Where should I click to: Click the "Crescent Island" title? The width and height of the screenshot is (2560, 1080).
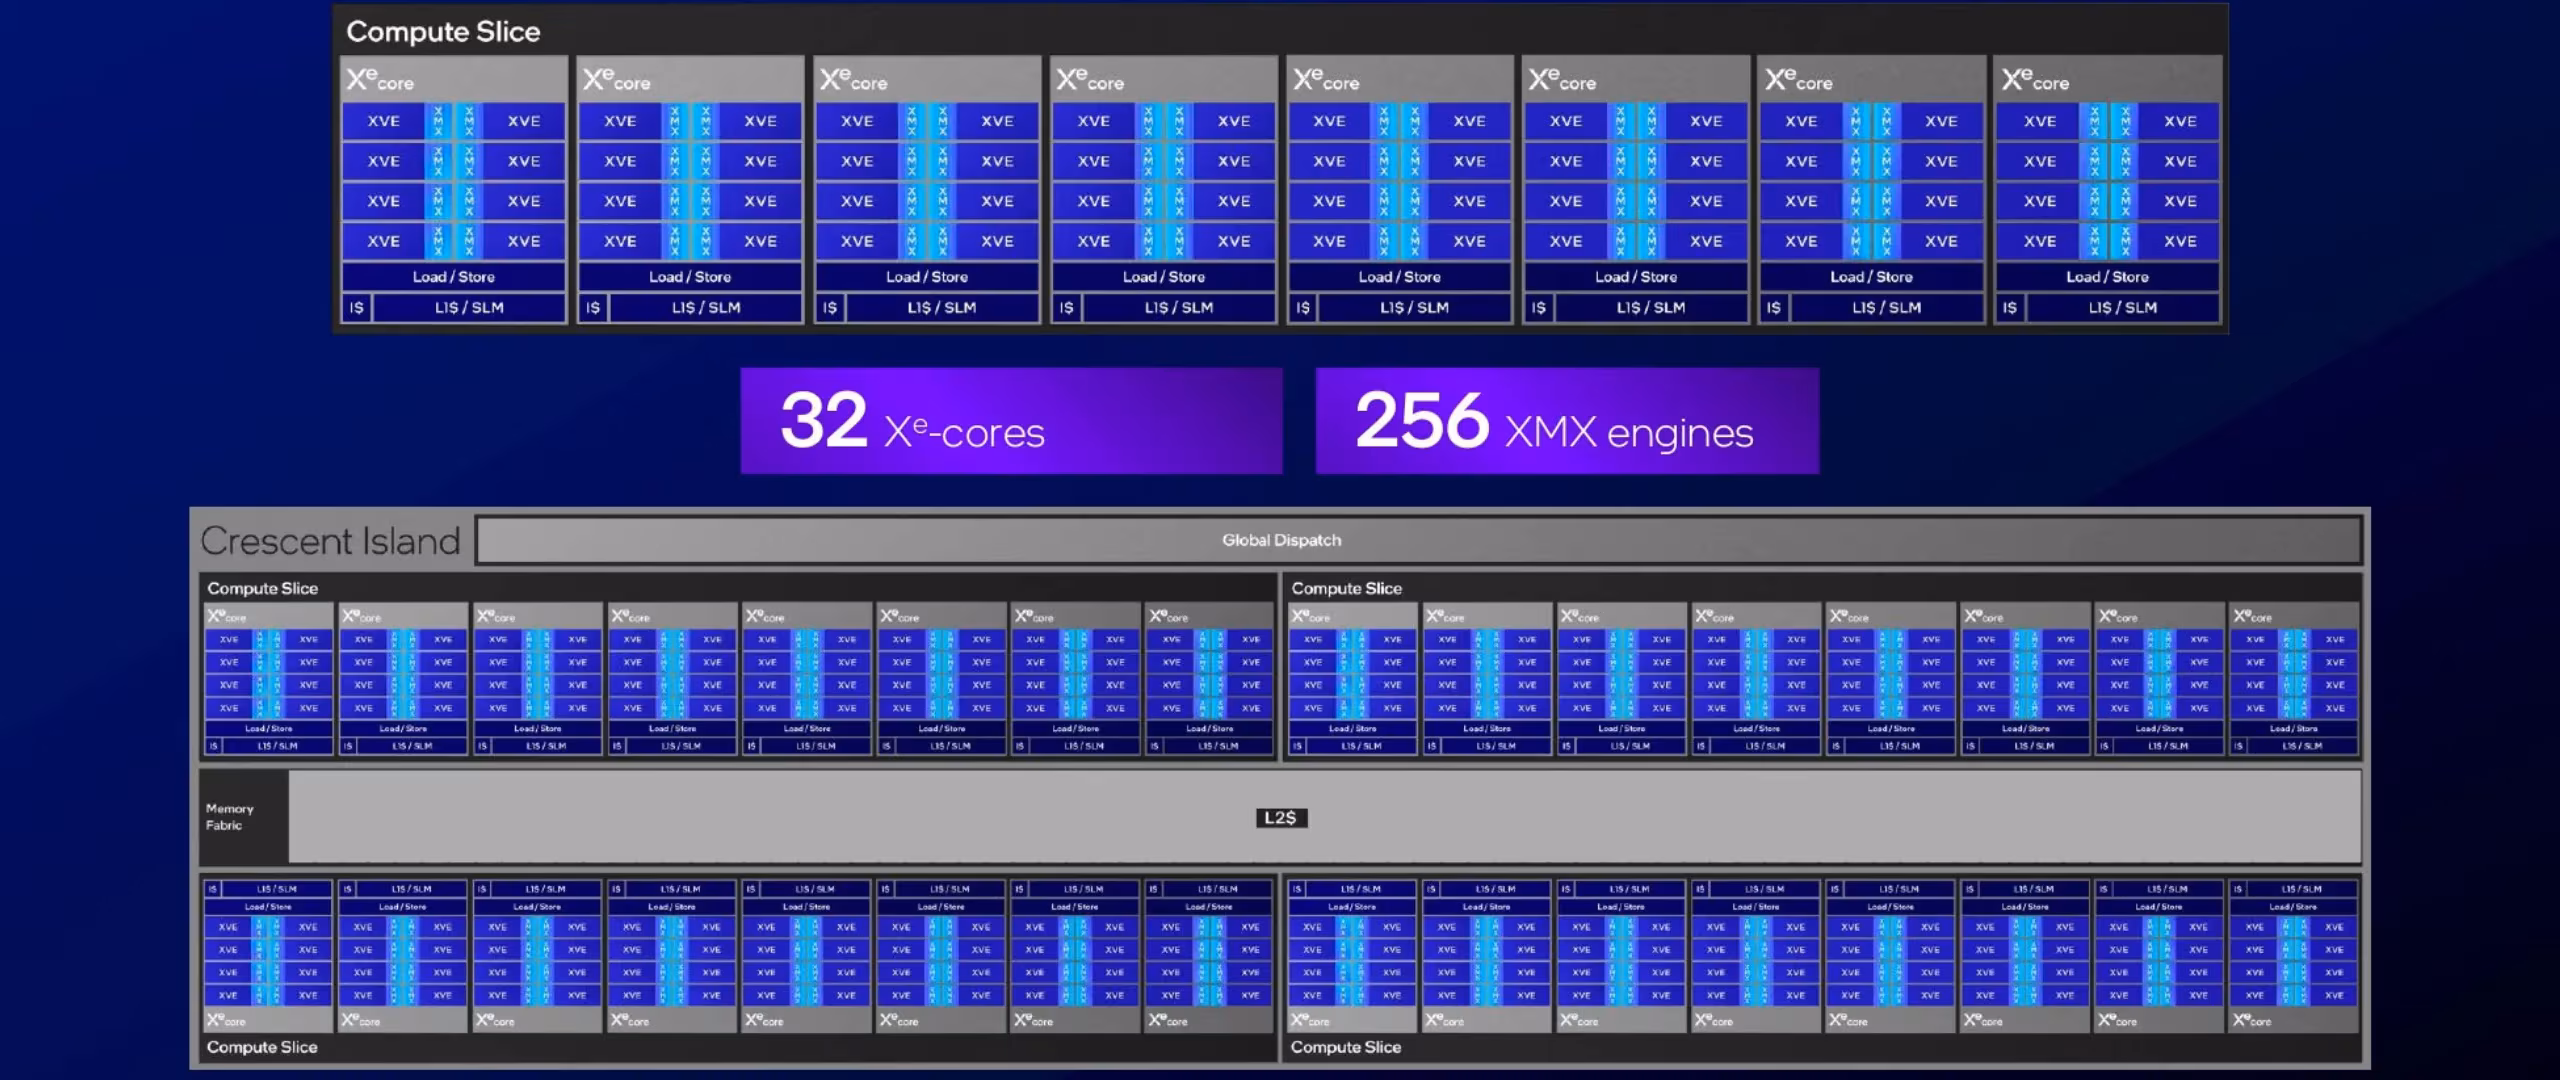pos(330,541)
